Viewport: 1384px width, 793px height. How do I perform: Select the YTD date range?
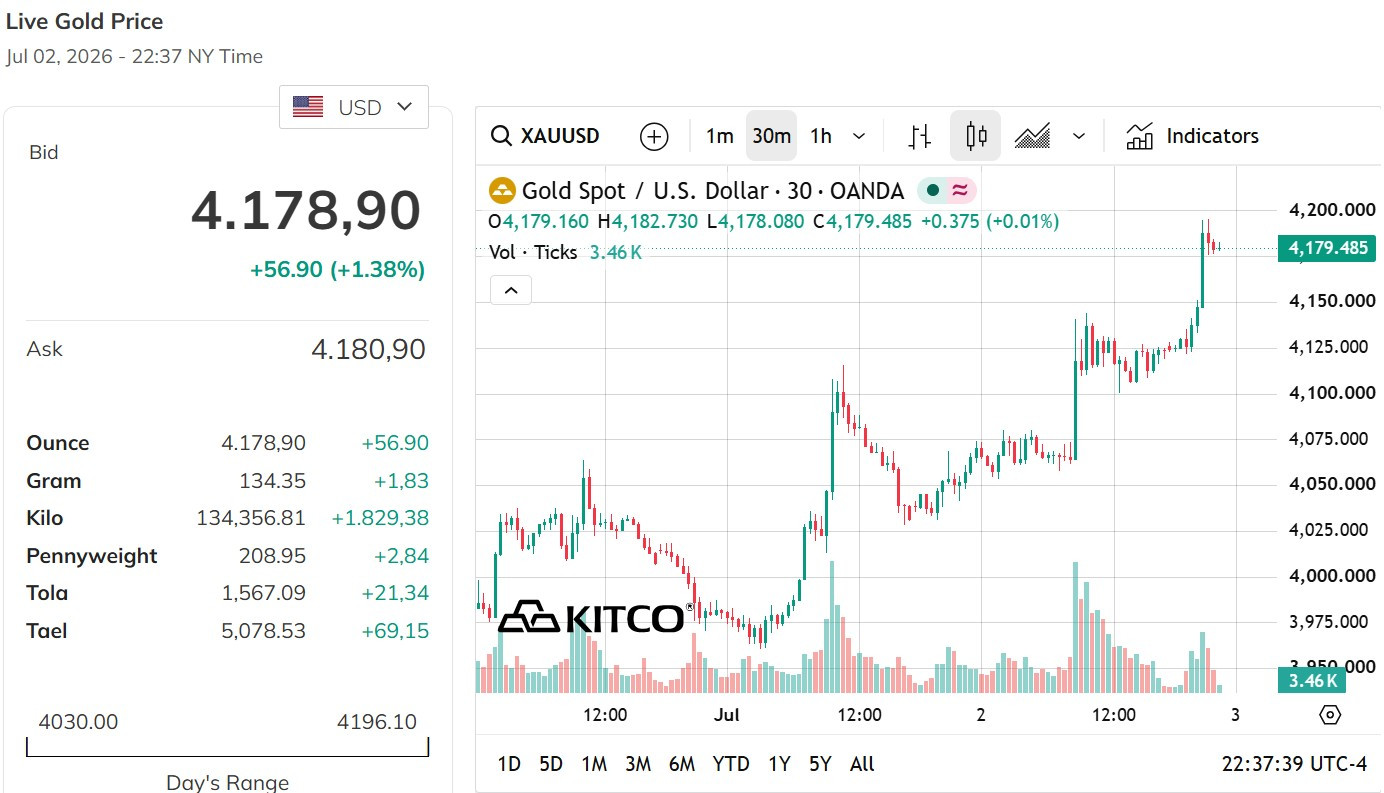click(731, 764)
